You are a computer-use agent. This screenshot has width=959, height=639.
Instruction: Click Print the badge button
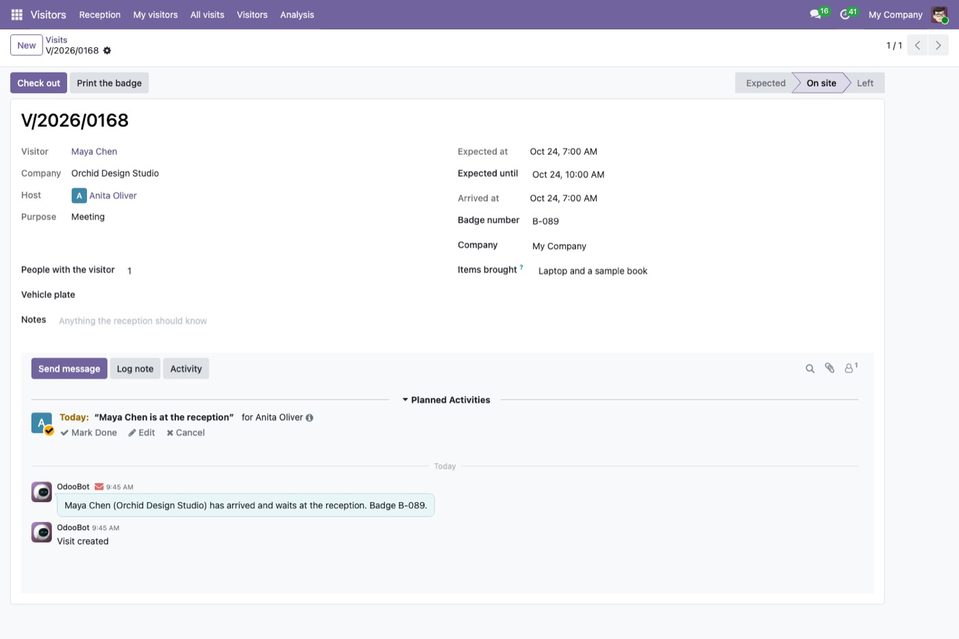109,83
